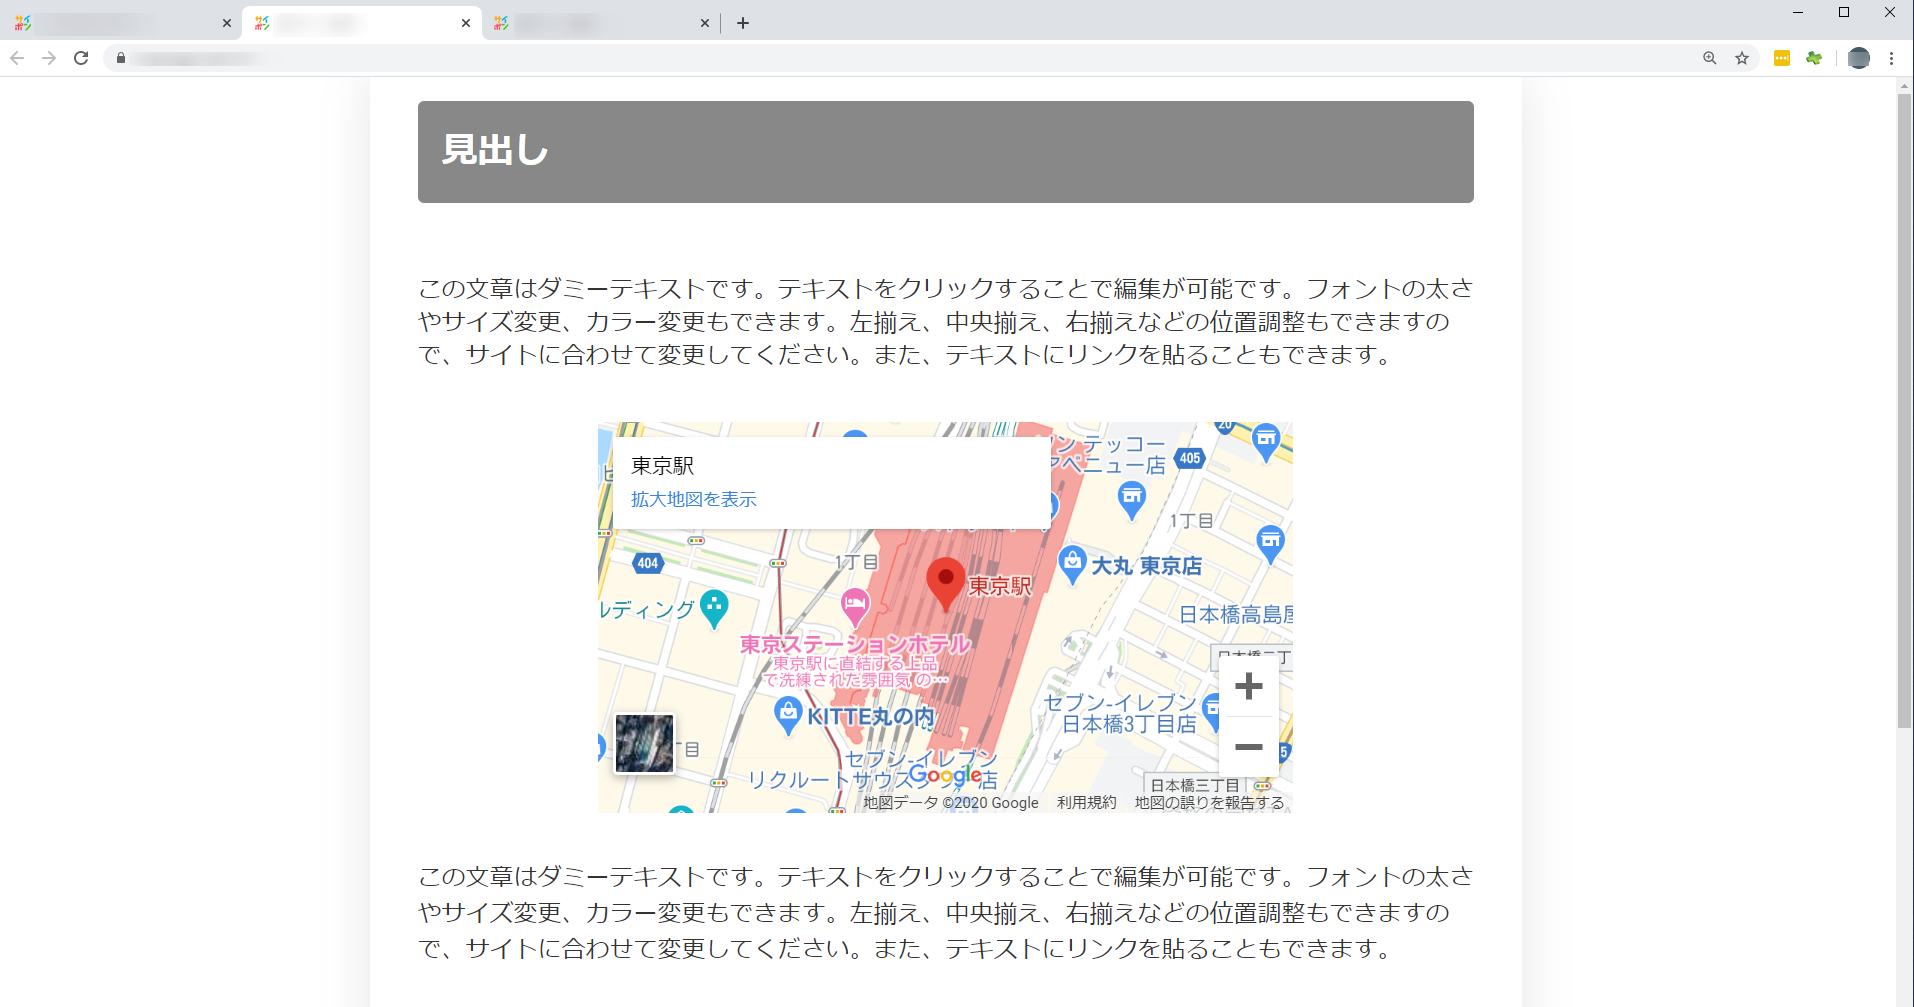The image size is (1914, 1007).
Task: Select the 東京ステーションホテル hotel marker
Action: point(855,606)
